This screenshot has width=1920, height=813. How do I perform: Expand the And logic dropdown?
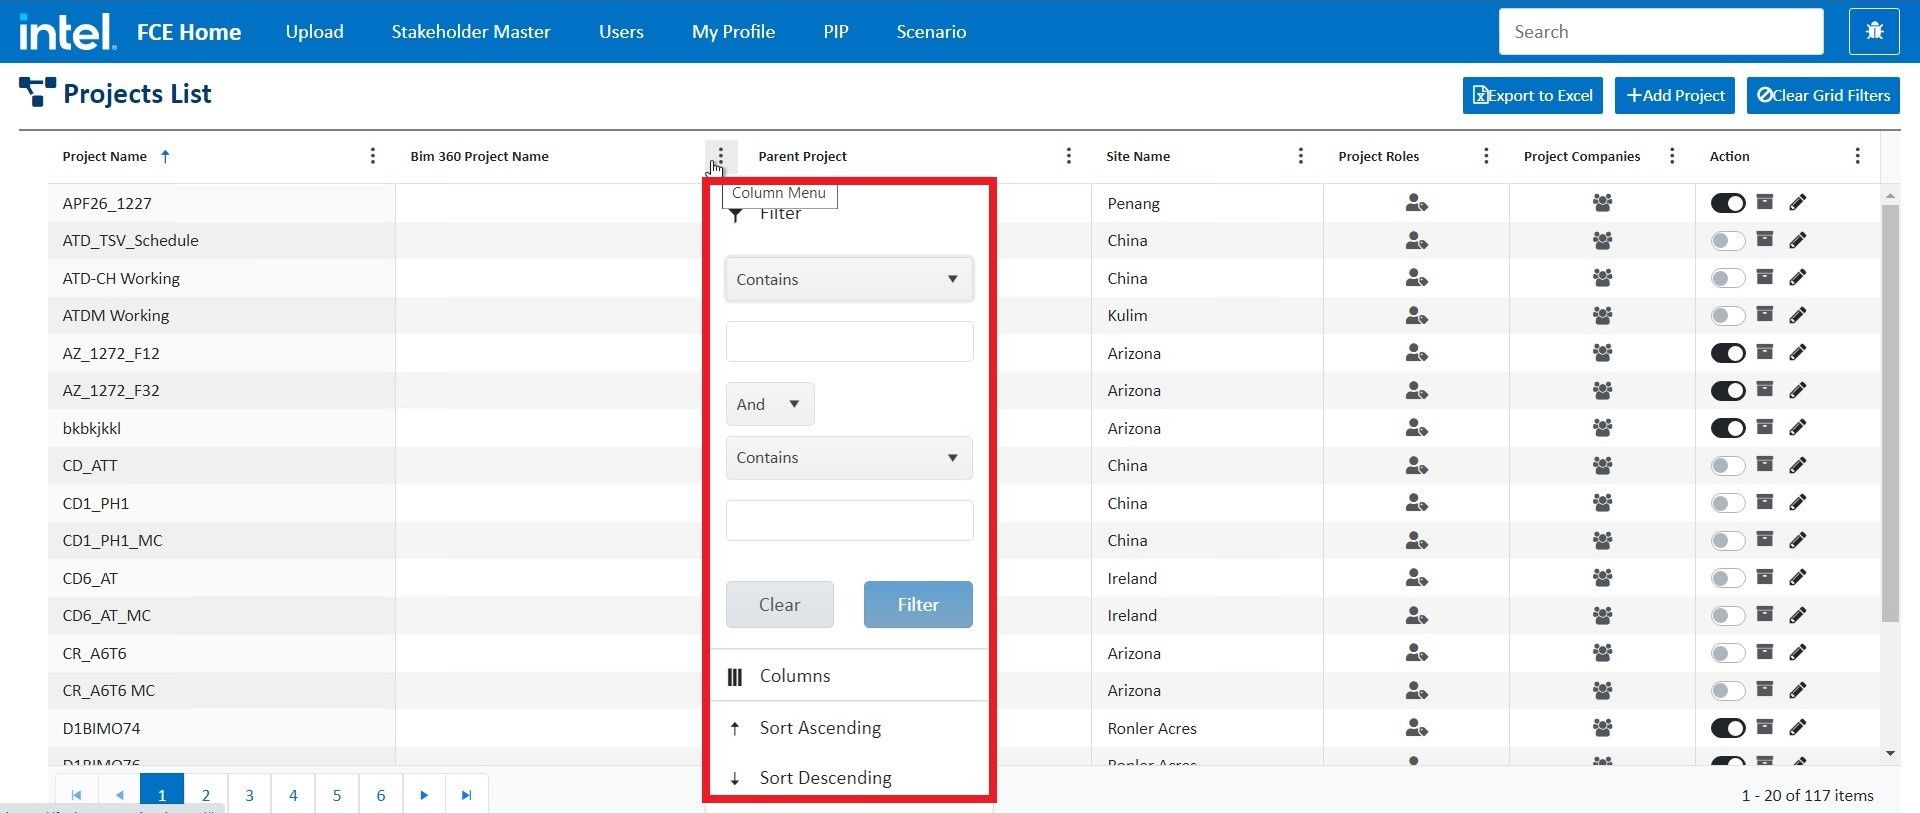click(x=769, y=404)
